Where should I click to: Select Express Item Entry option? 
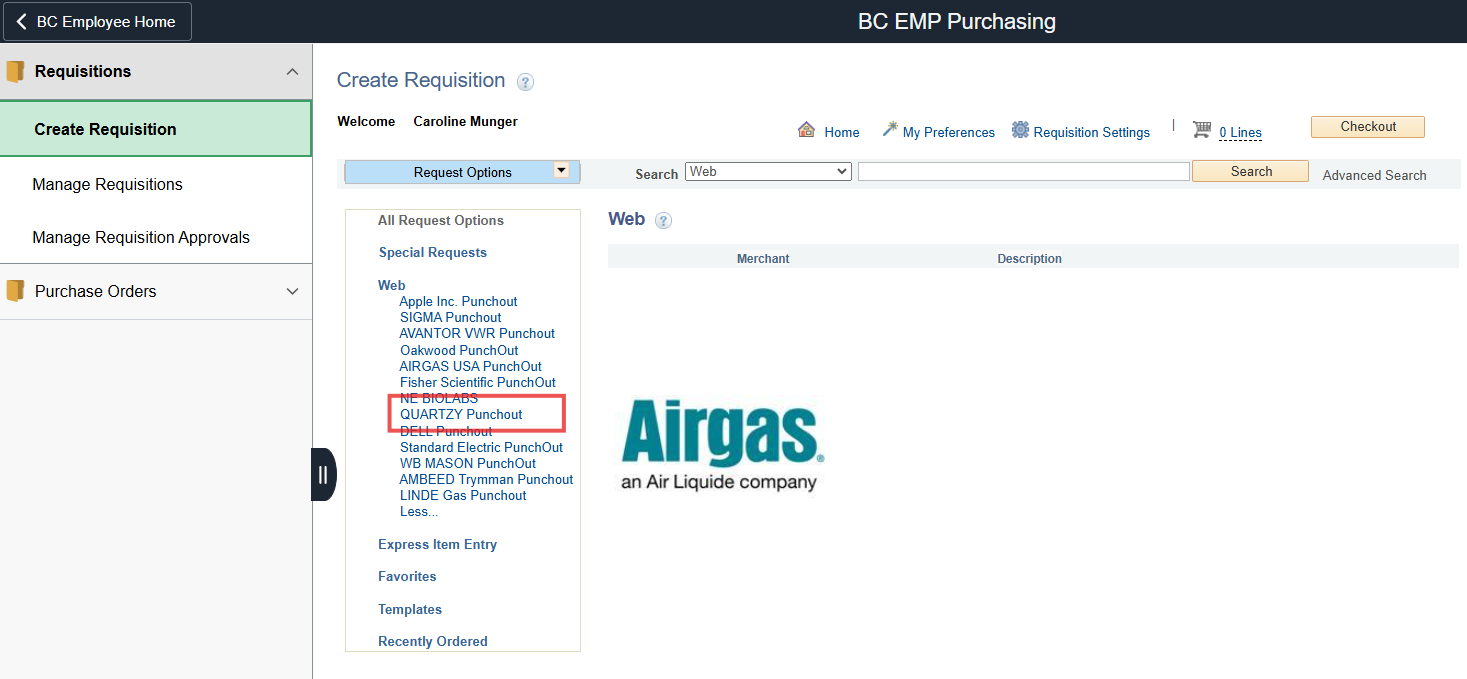[x=437, y=544]
